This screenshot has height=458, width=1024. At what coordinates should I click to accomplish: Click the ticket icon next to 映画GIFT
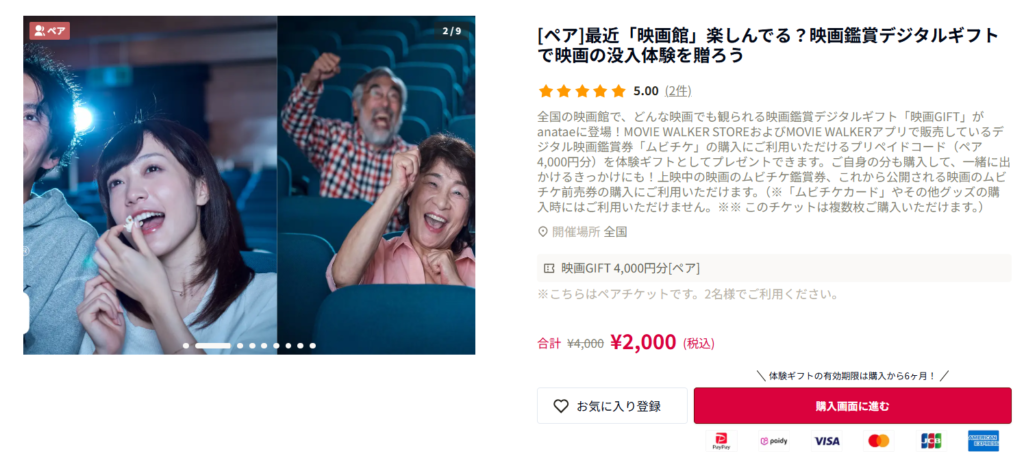coord(549,268)
